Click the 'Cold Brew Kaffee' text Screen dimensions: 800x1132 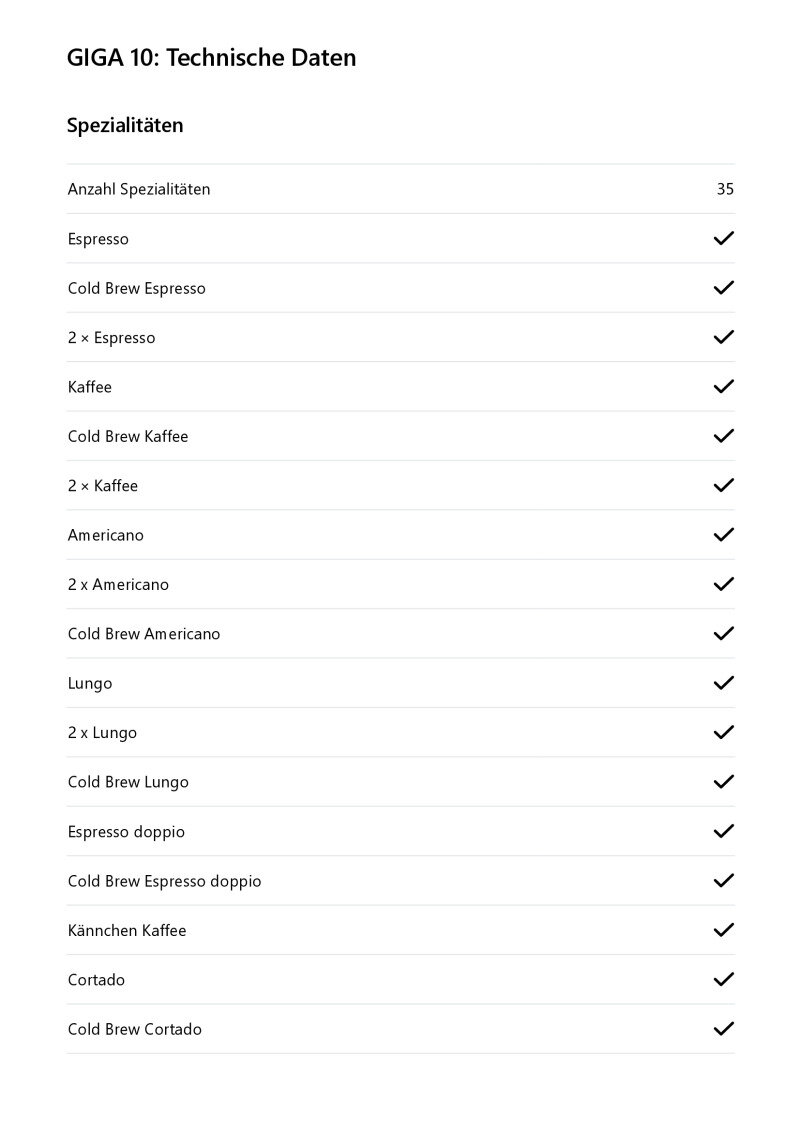128,436
